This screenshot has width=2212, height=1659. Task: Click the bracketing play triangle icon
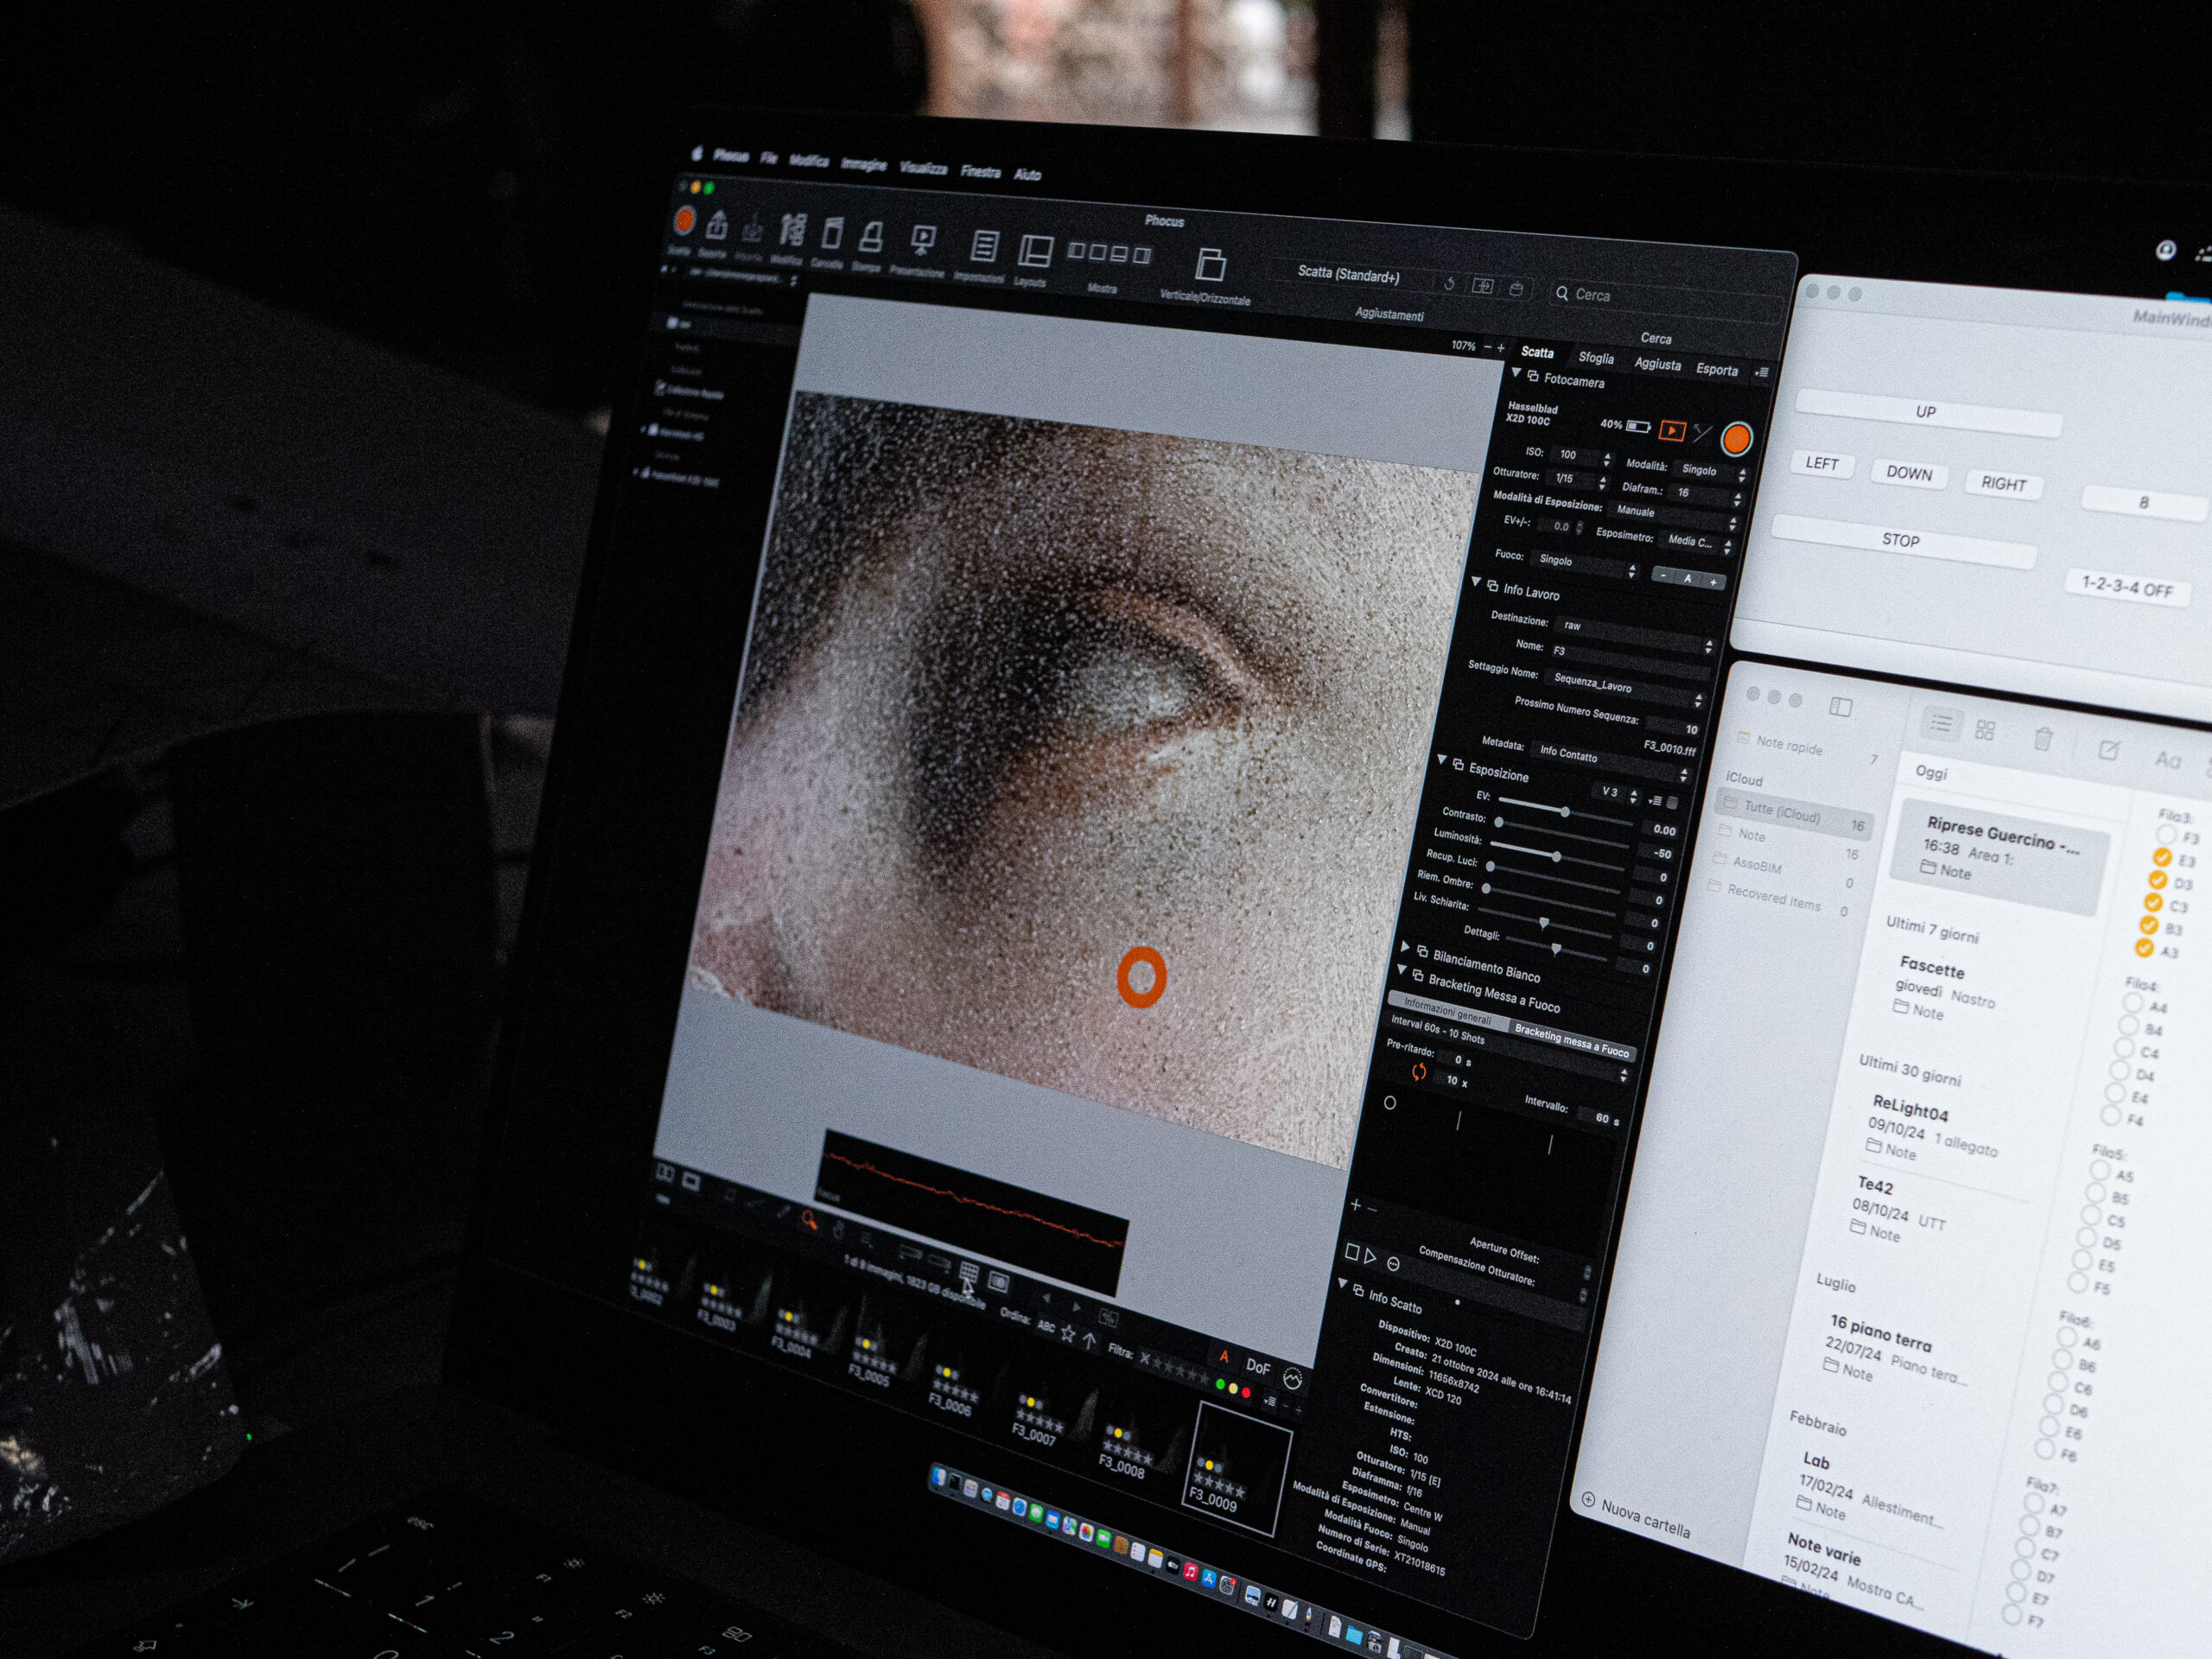click(1370, 1256)
